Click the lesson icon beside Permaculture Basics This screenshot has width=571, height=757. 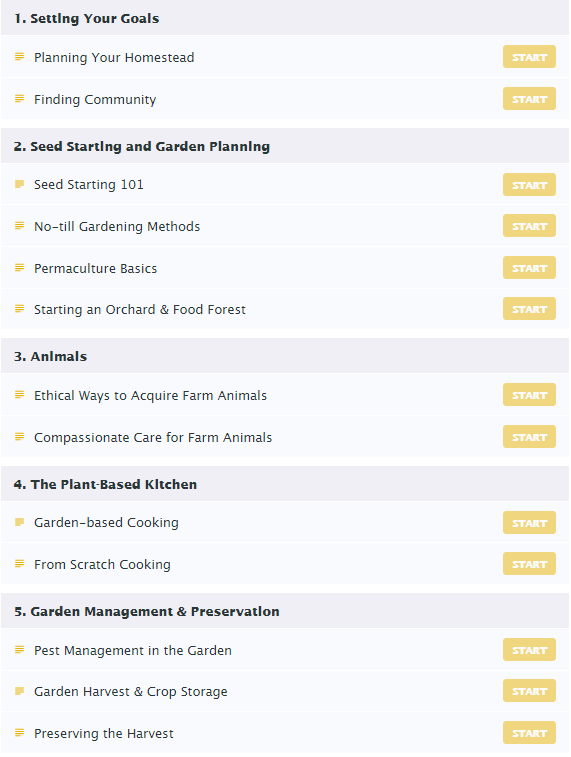click(x=19, y=267)
